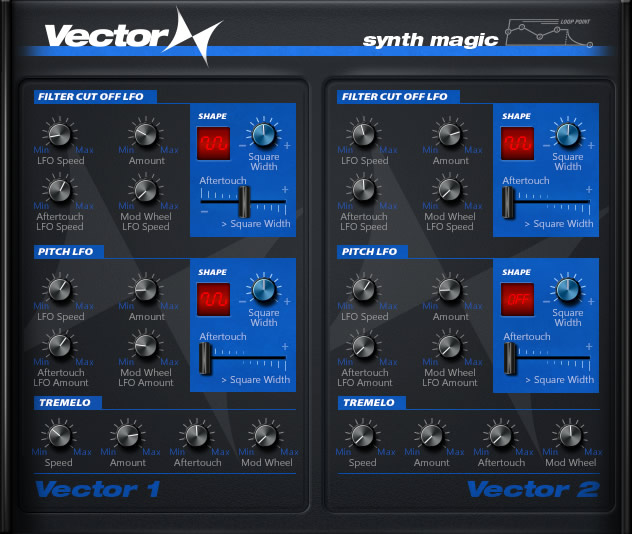Click Vector 1 Pitch Mod Wheel LFO Amount knob
Screen dimensions: 632x534
pos(146,346)
